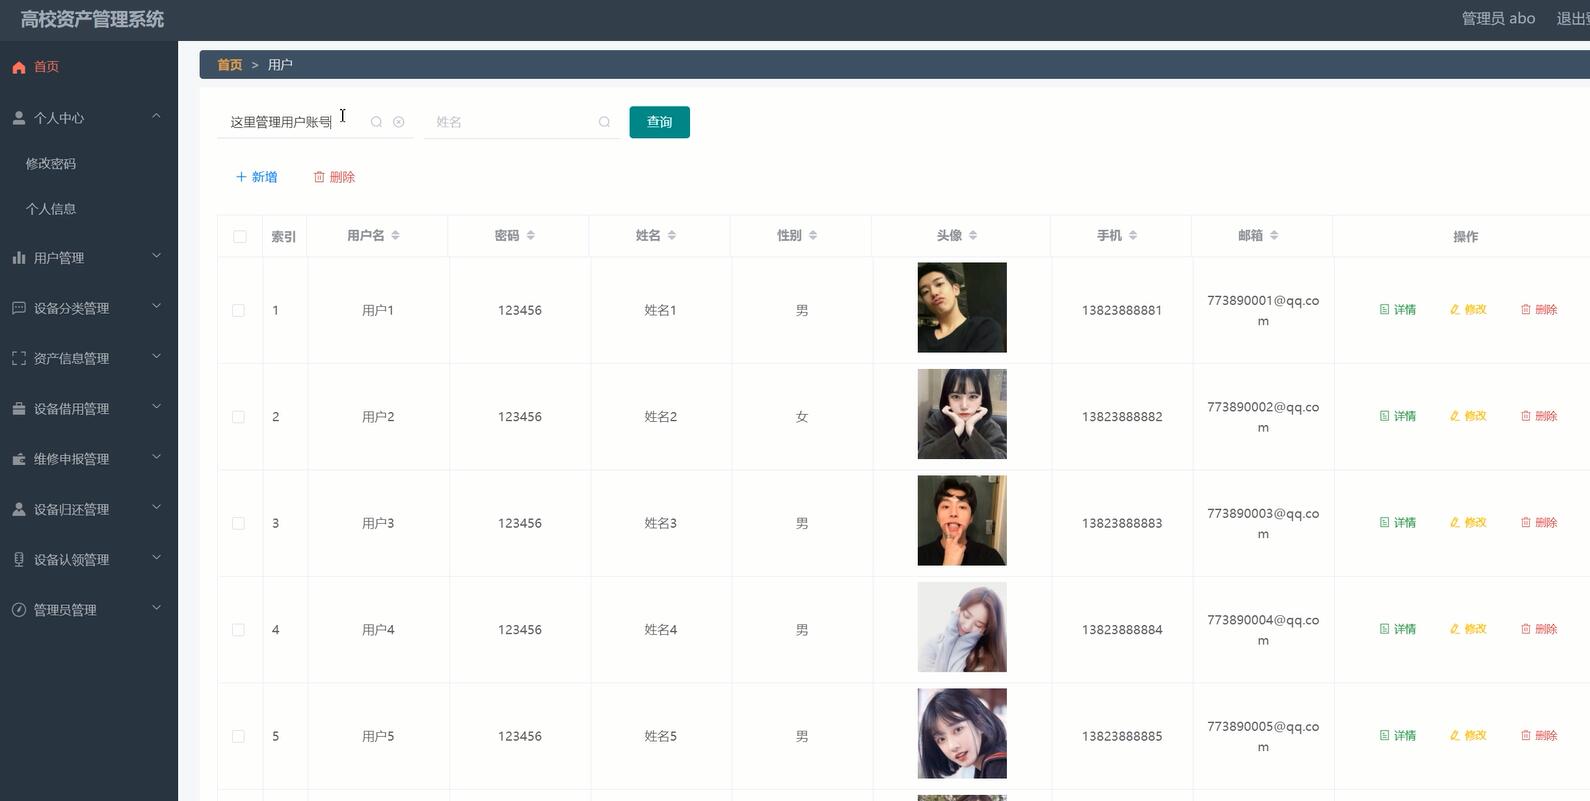The width and height of the screenshot is (1590, 801).
Task: Check the row for 用户2
Action: coord(238,417)
